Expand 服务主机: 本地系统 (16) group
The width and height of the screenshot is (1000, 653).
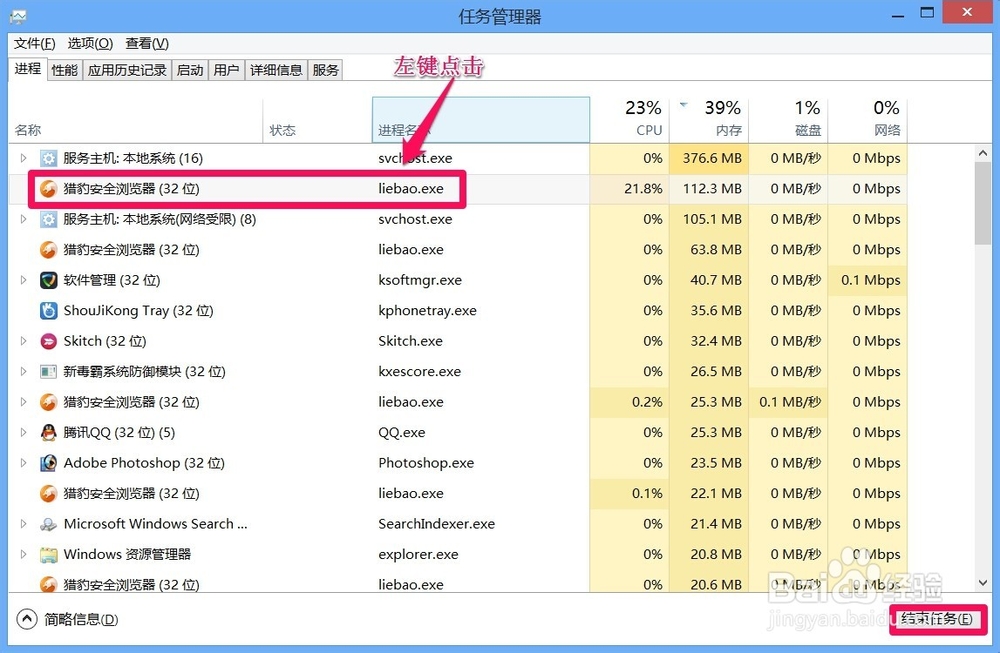click(24, 158)
